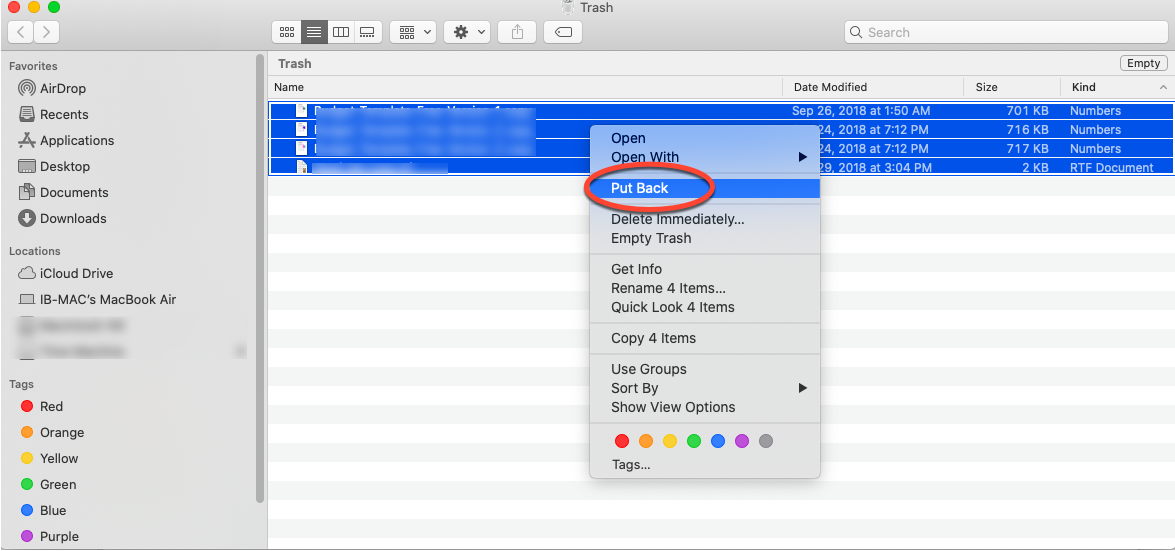
Task: Choose Put Back from context menu
Action: [x=640, y=188]
